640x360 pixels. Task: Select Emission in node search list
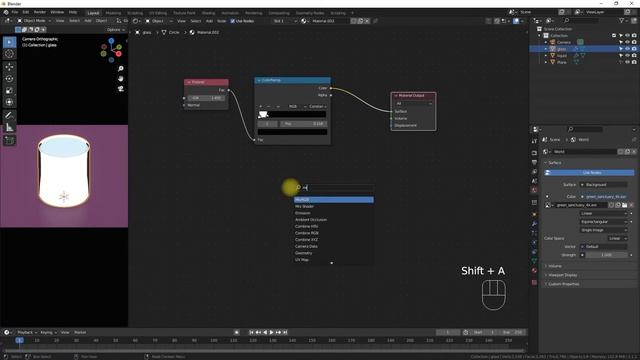333,213
